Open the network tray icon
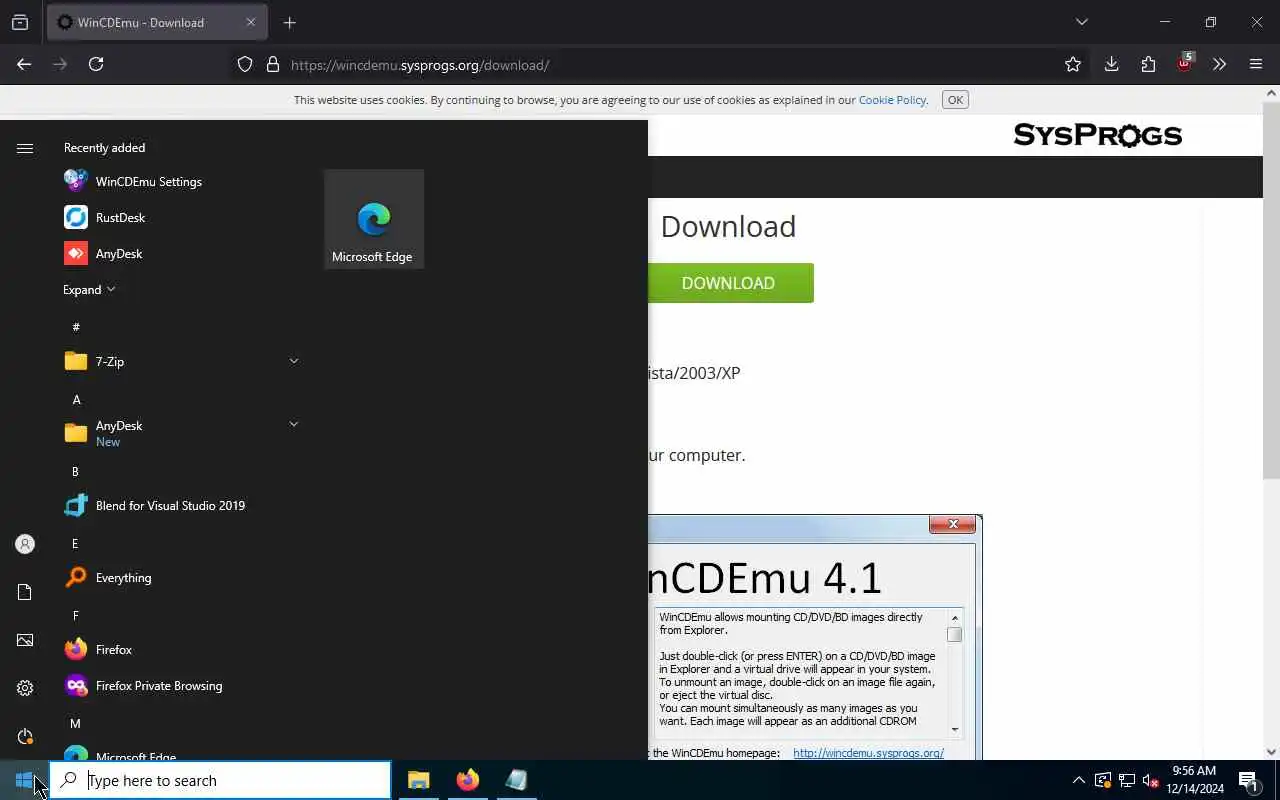Image resolution: width=1280 pixels, height=800 pixels. pyautogui.click(x=1127, y=780)
